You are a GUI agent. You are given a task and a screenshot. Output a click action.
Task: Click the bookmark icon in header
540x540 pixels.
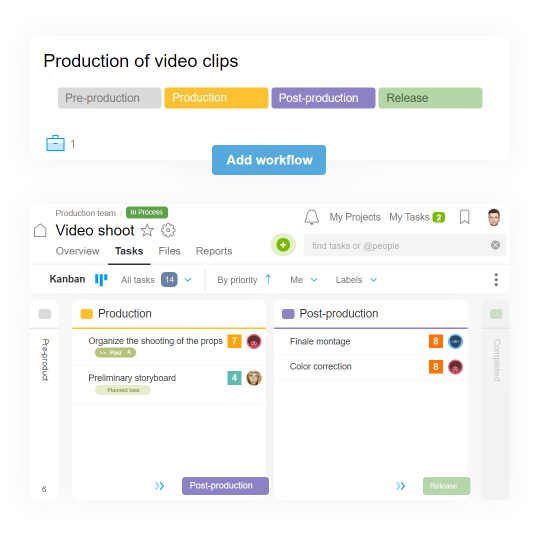pyautogui.click(x=465, y=217)
